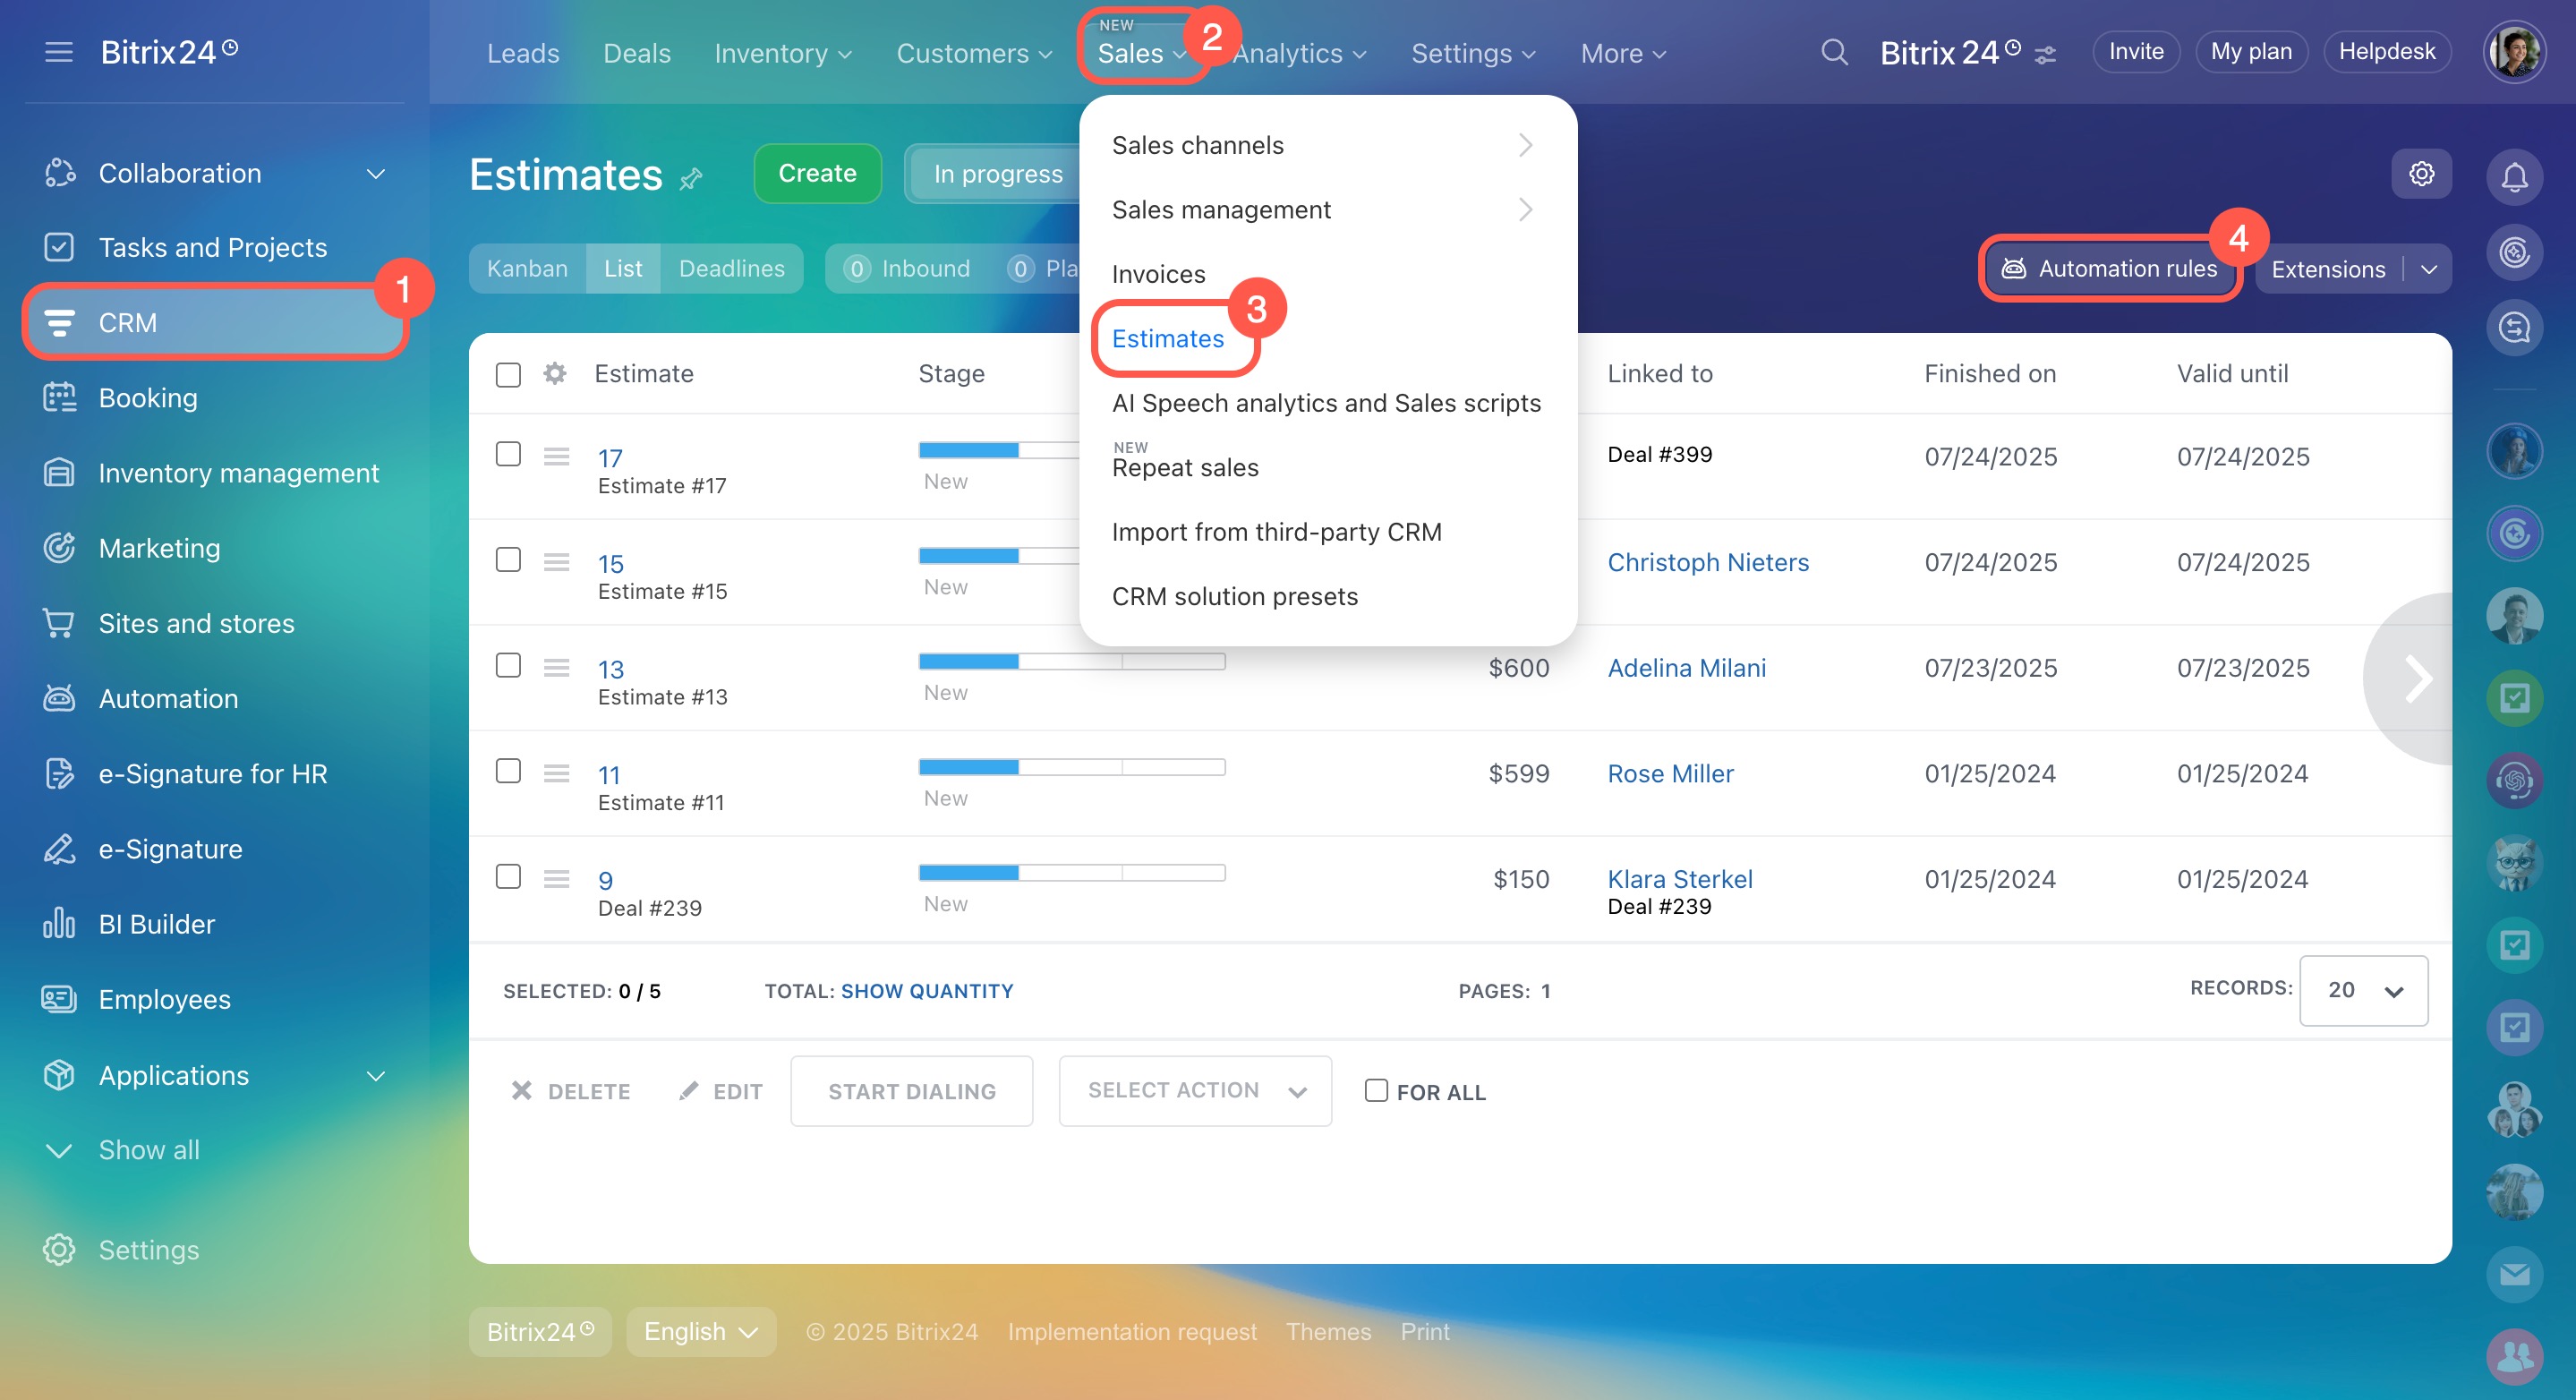Check the box for Estimate #15
The height and width of the screenshot is (1400, 2576).
[x=508, y=560]
